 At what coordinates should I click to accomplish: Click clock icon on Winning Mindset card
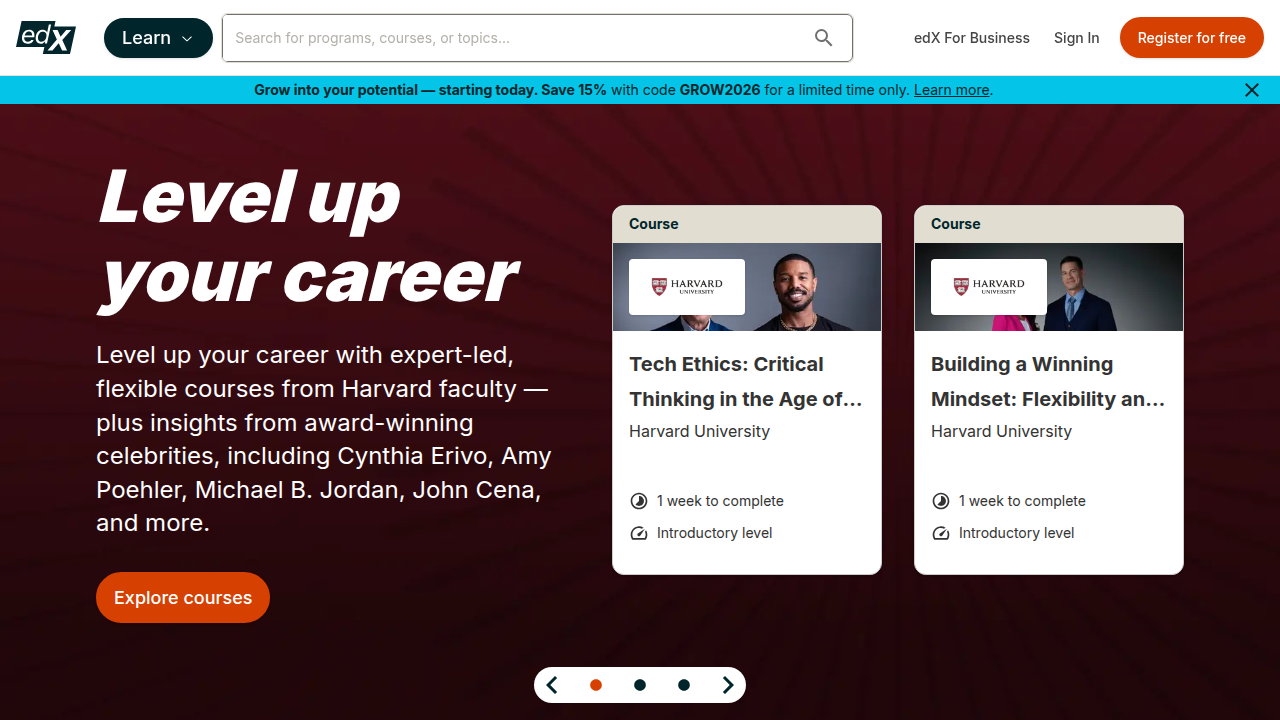point(941,501)
